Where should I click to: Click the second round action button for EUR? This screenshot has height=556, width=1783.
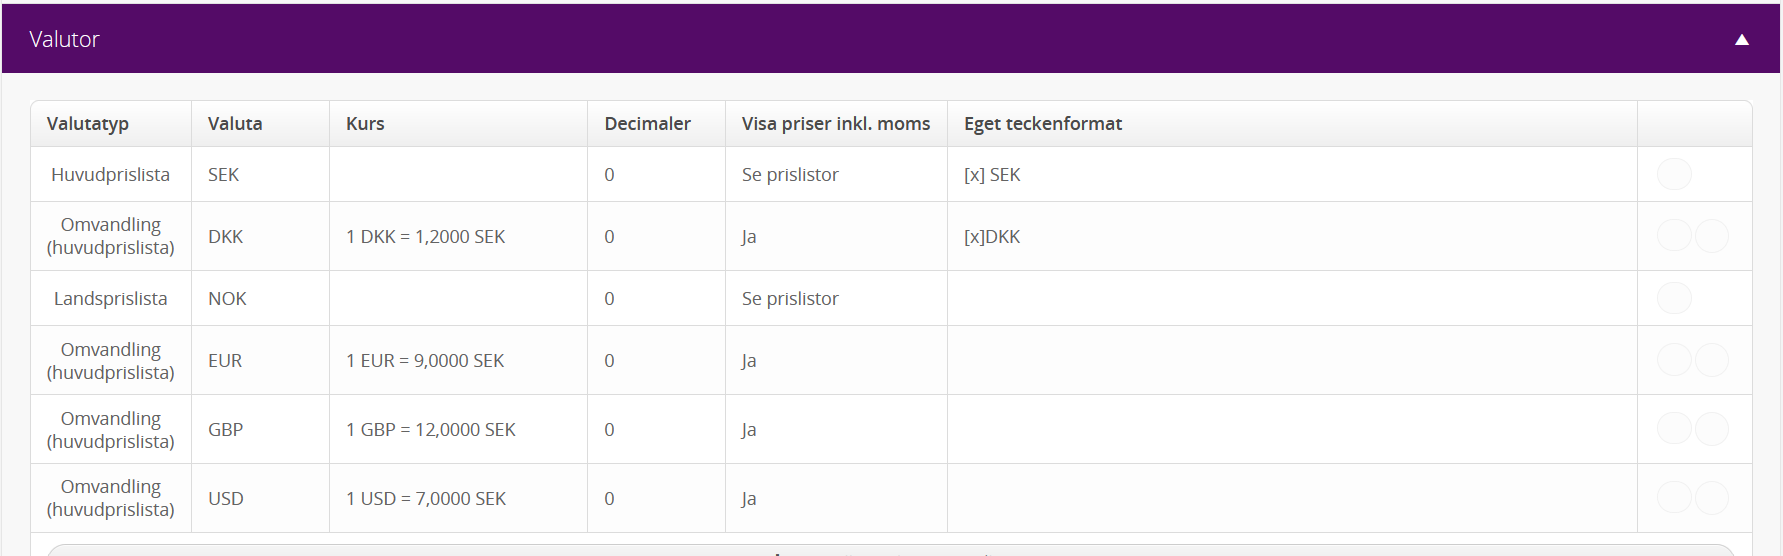click(1712, 360)
